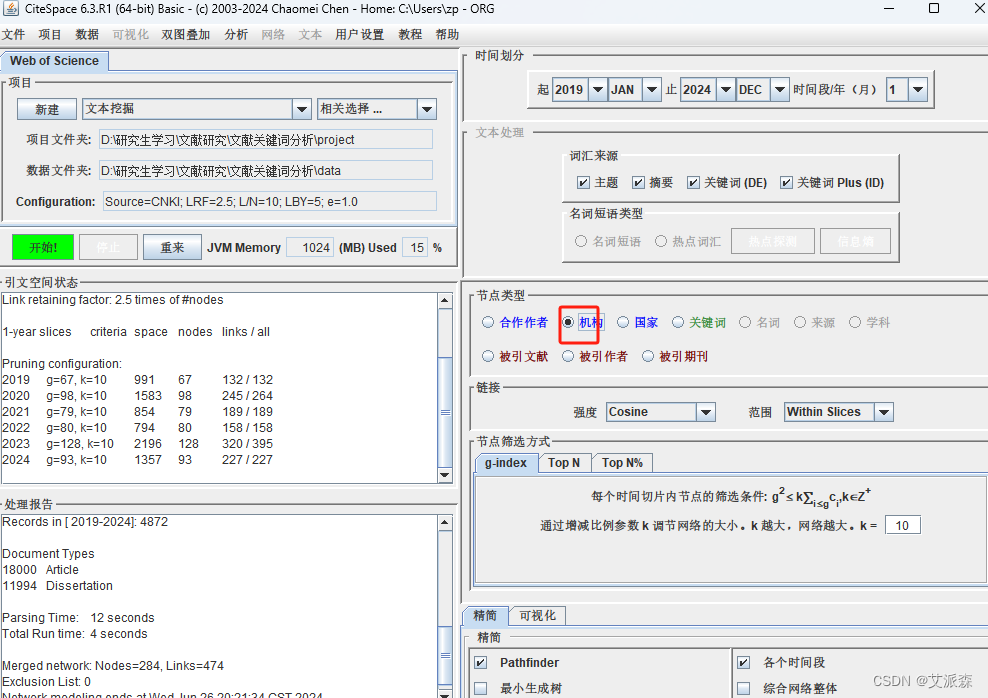Open the 数据 menu

click(87, 35)
